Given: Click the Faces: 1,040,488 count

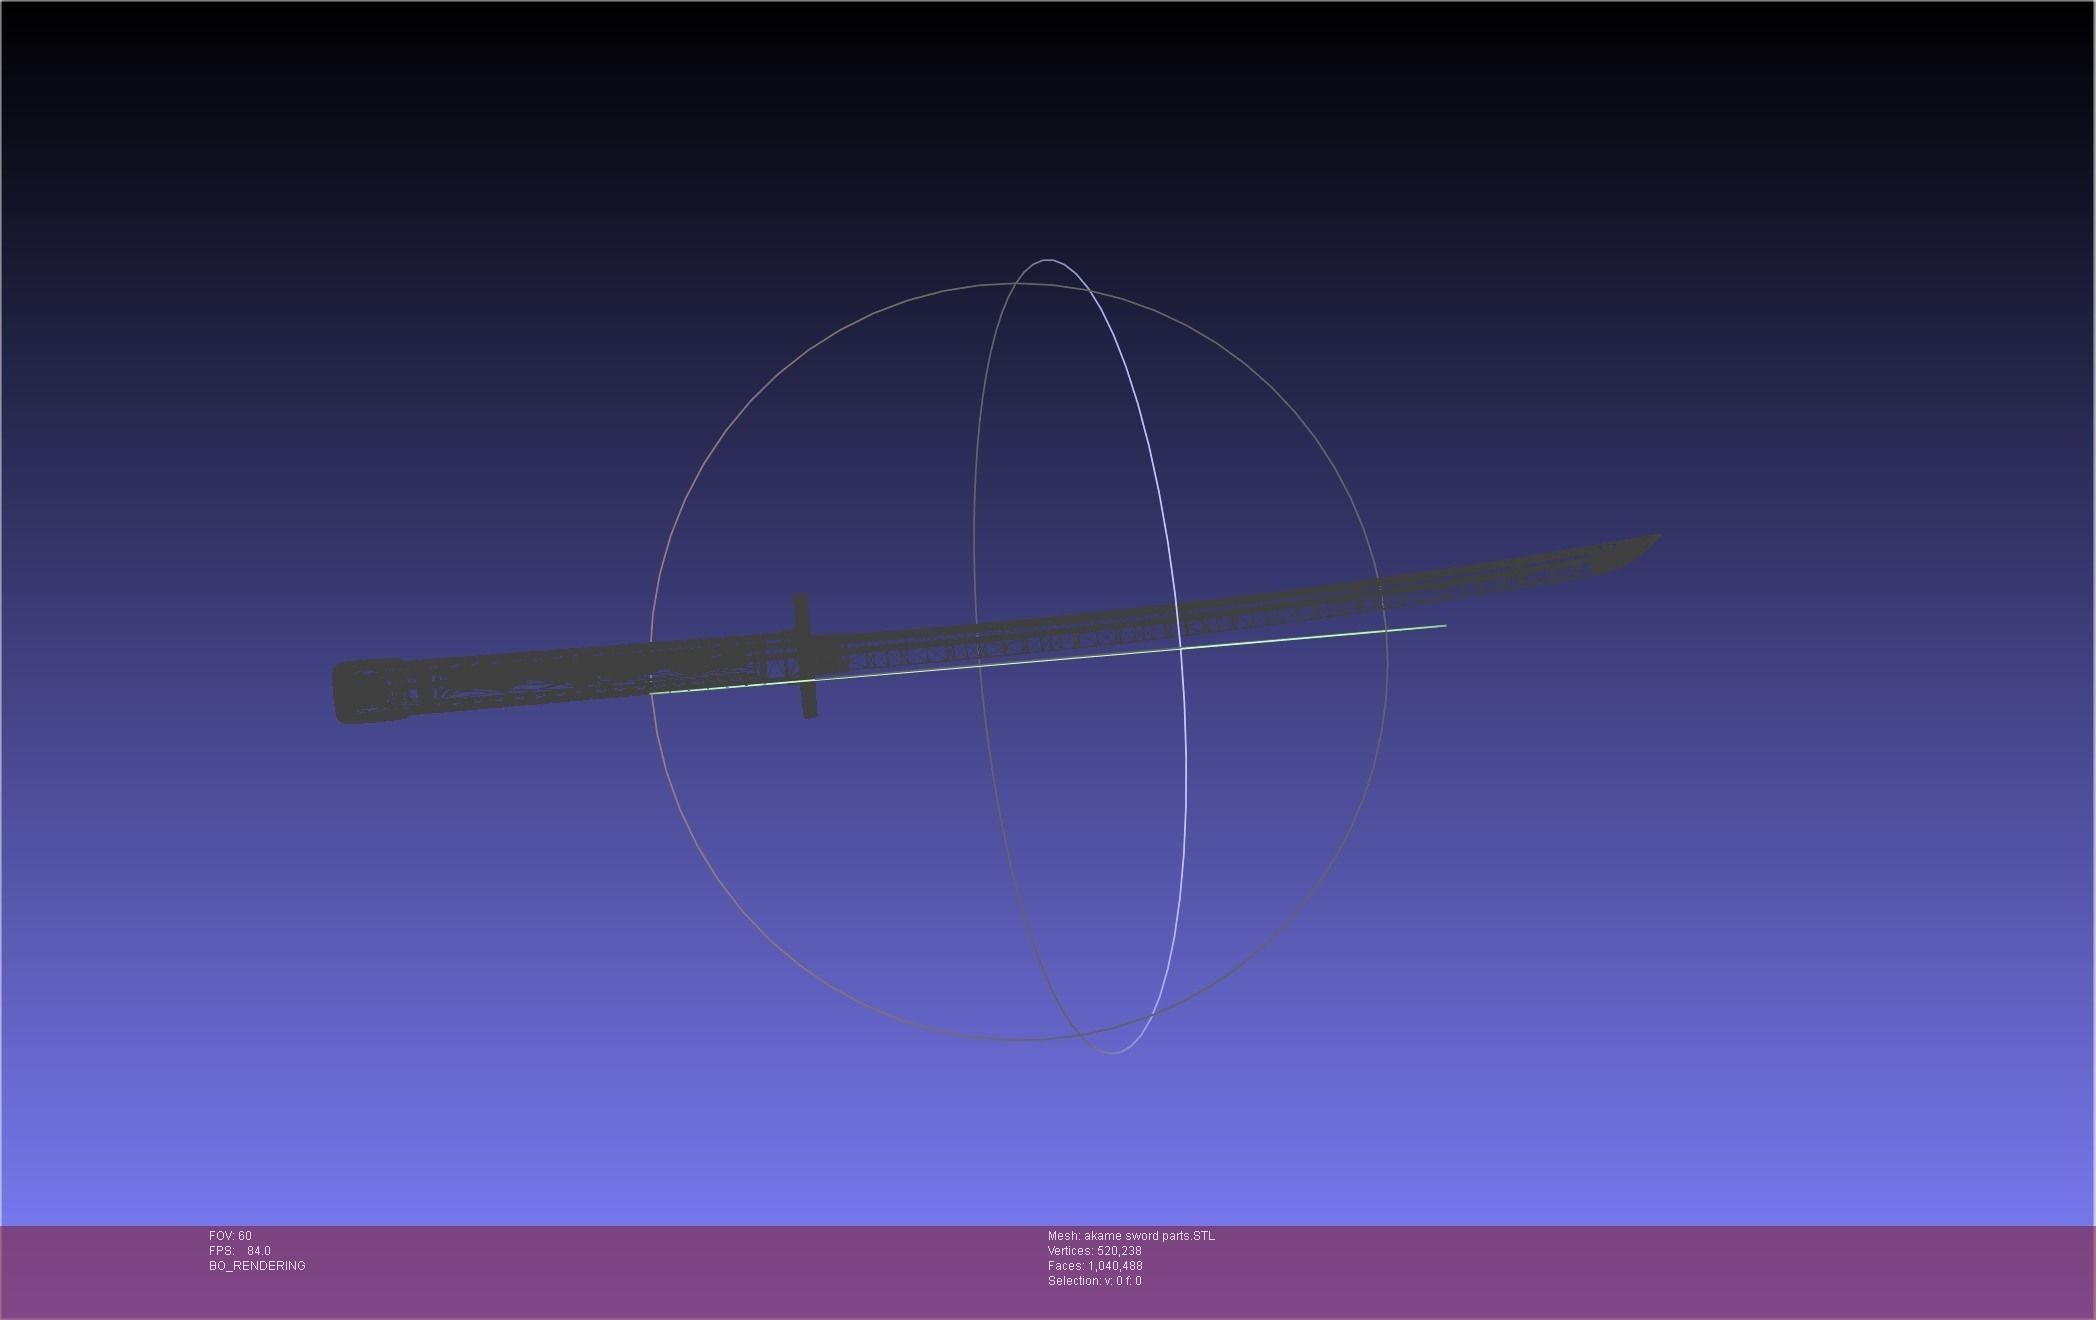Looking at the screenshot, I should point(1095,1266).
